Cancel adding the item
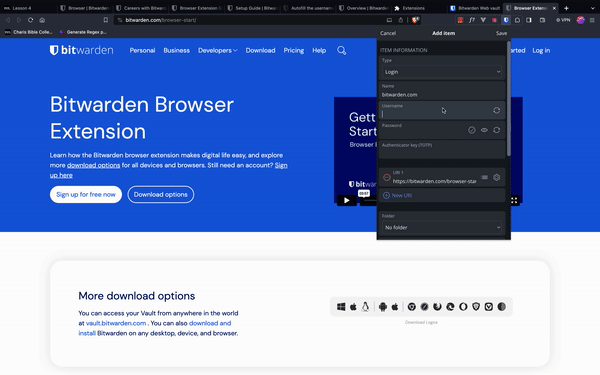 click(x=388, y=33)
